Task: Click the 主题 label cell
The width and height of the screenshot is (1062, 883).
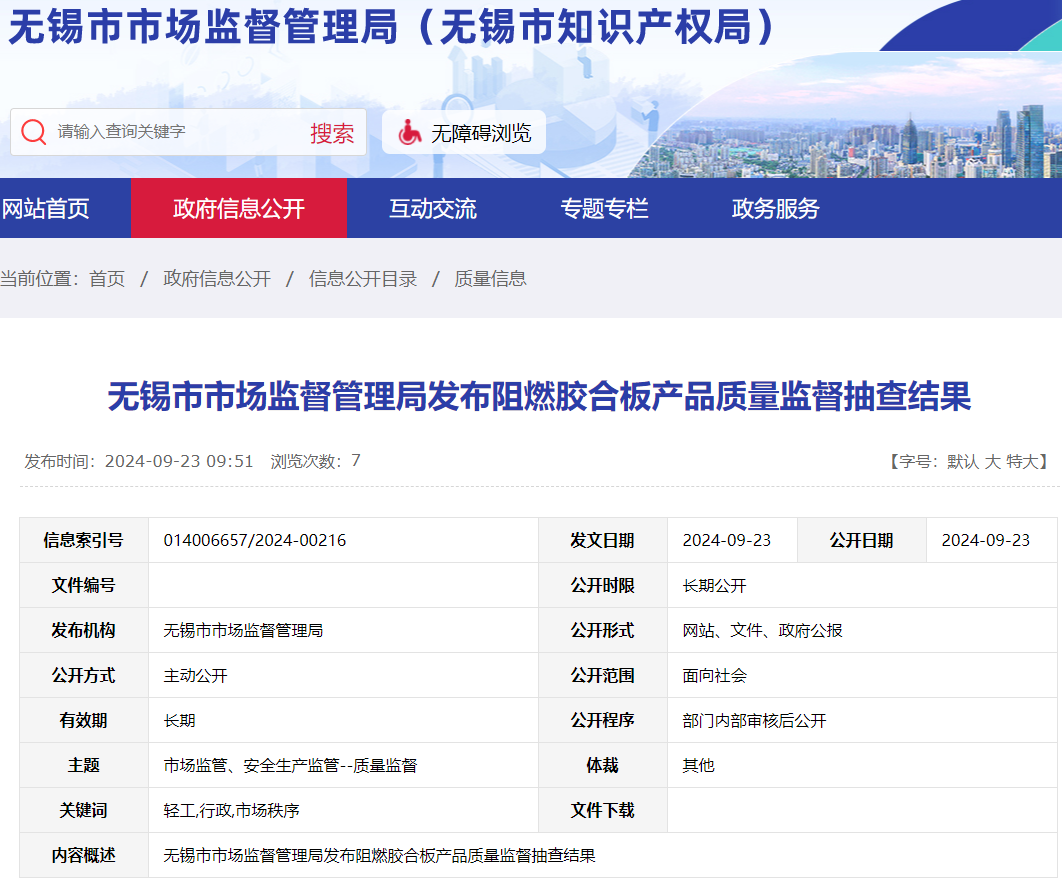Action: pos(84,765)
